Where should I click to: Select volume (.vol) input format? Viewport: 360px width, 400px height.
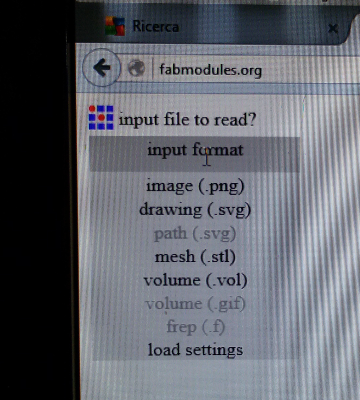tap(196, 280)
